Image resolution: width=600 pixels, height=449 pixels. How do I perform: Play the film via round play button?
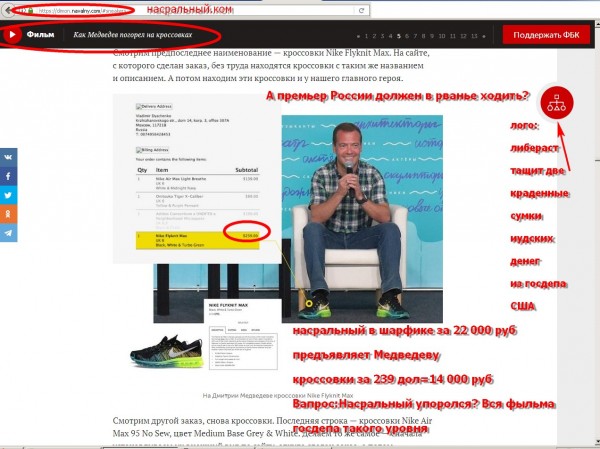coord(12,35)
